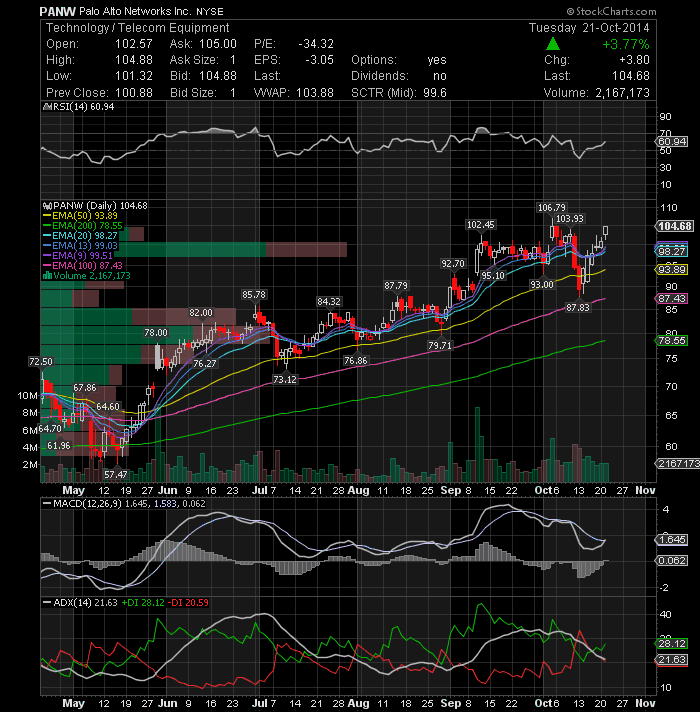Click the 79.71 low annotation

[440, 345]
